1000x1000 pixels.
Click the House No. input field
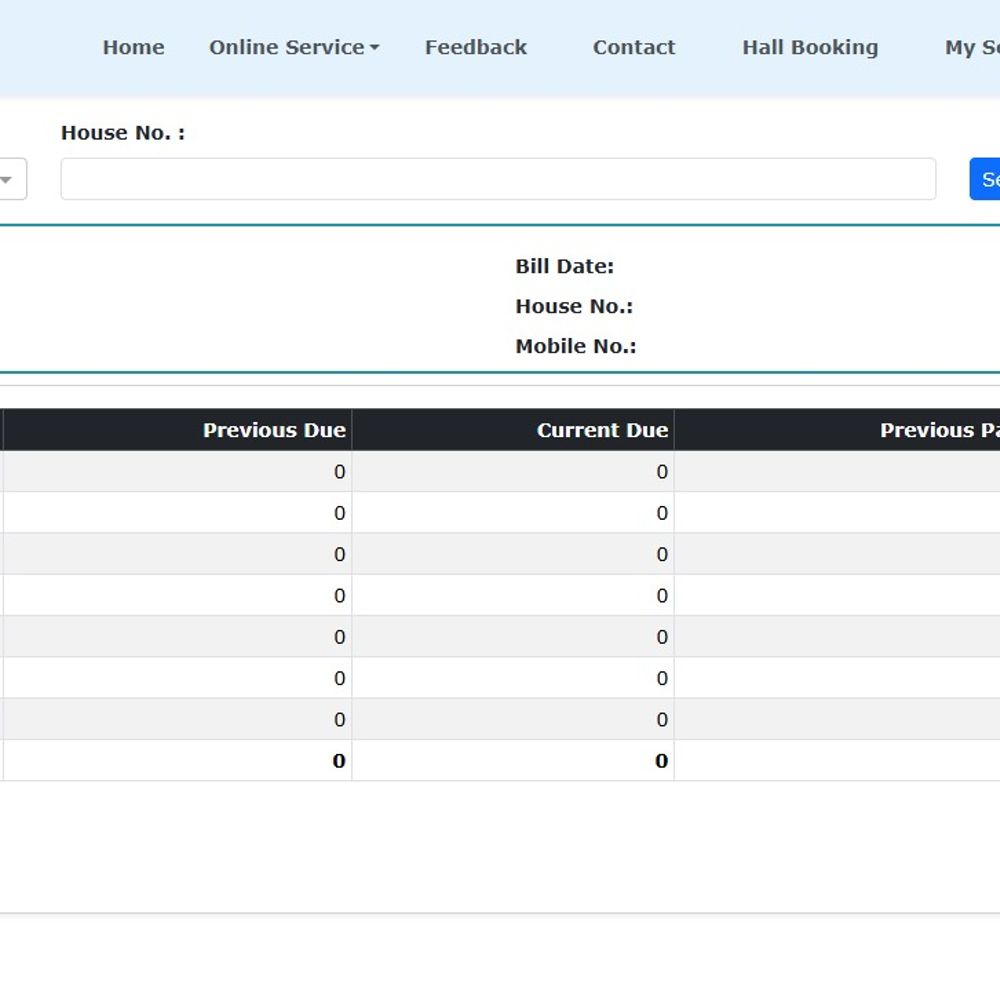point(498,179)
